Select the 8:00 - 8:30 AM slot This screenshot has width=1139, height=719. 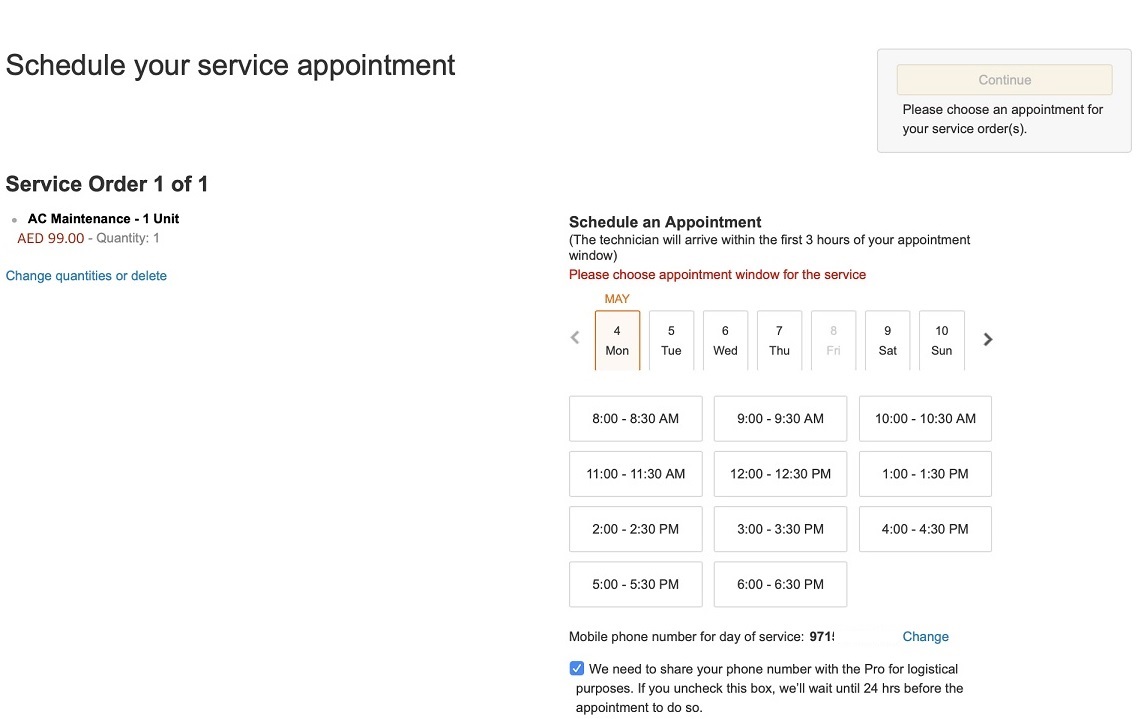click(x=635, y=419)
